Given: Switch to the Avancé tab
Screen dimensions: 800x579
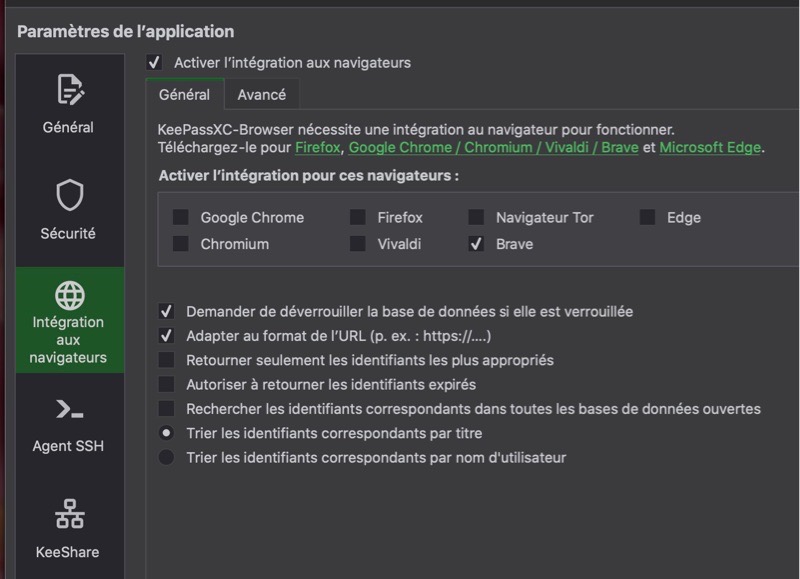Looking at the screenshot, I should point(261,95).
